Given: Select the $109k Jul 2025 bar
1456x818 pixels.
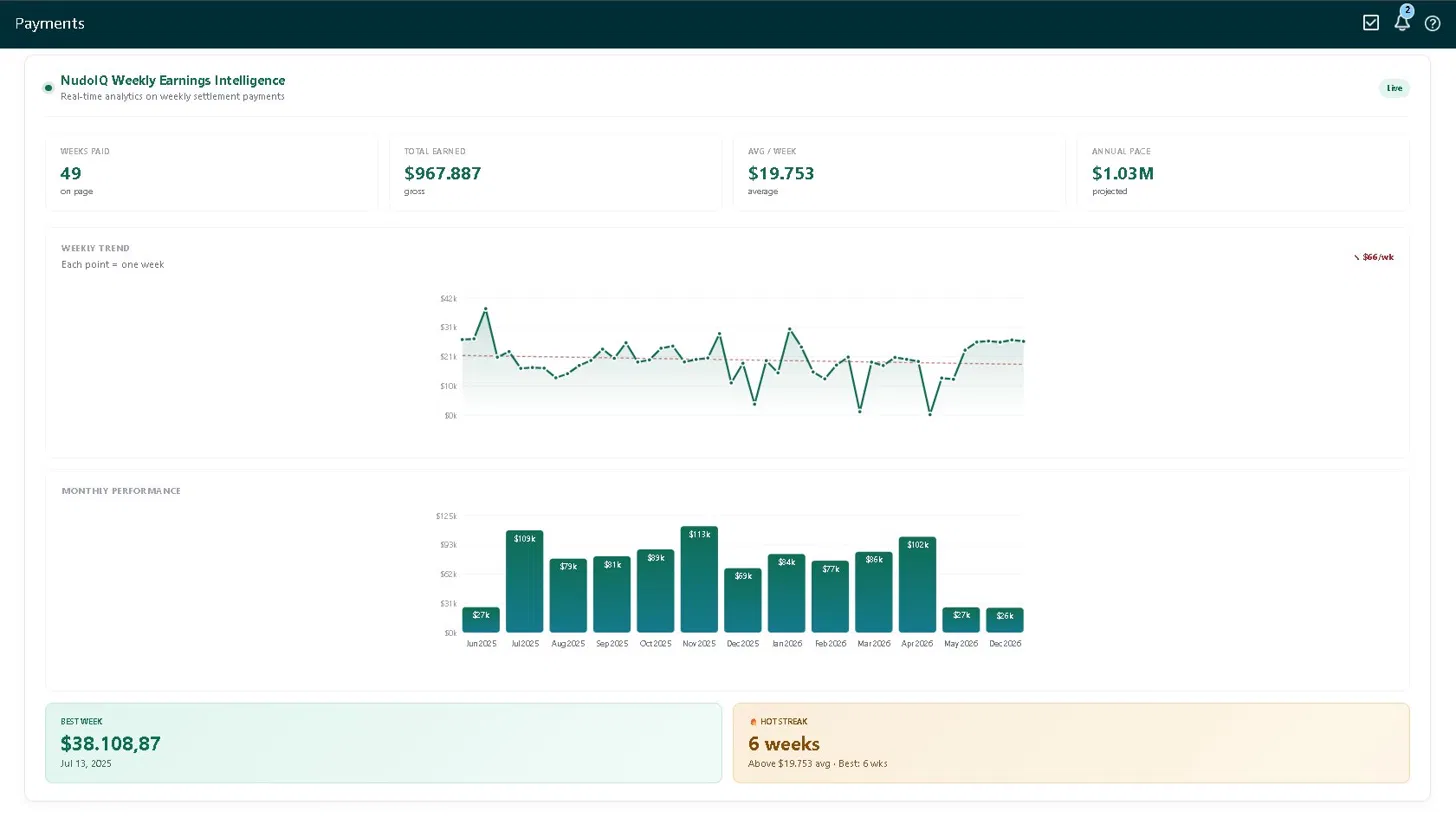Looking at the screenshot, I should [x=524, y=582].
